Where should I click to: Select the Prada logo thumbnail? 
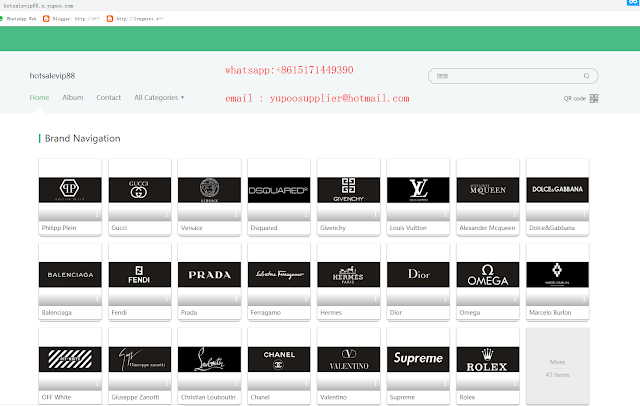(209, 275)
